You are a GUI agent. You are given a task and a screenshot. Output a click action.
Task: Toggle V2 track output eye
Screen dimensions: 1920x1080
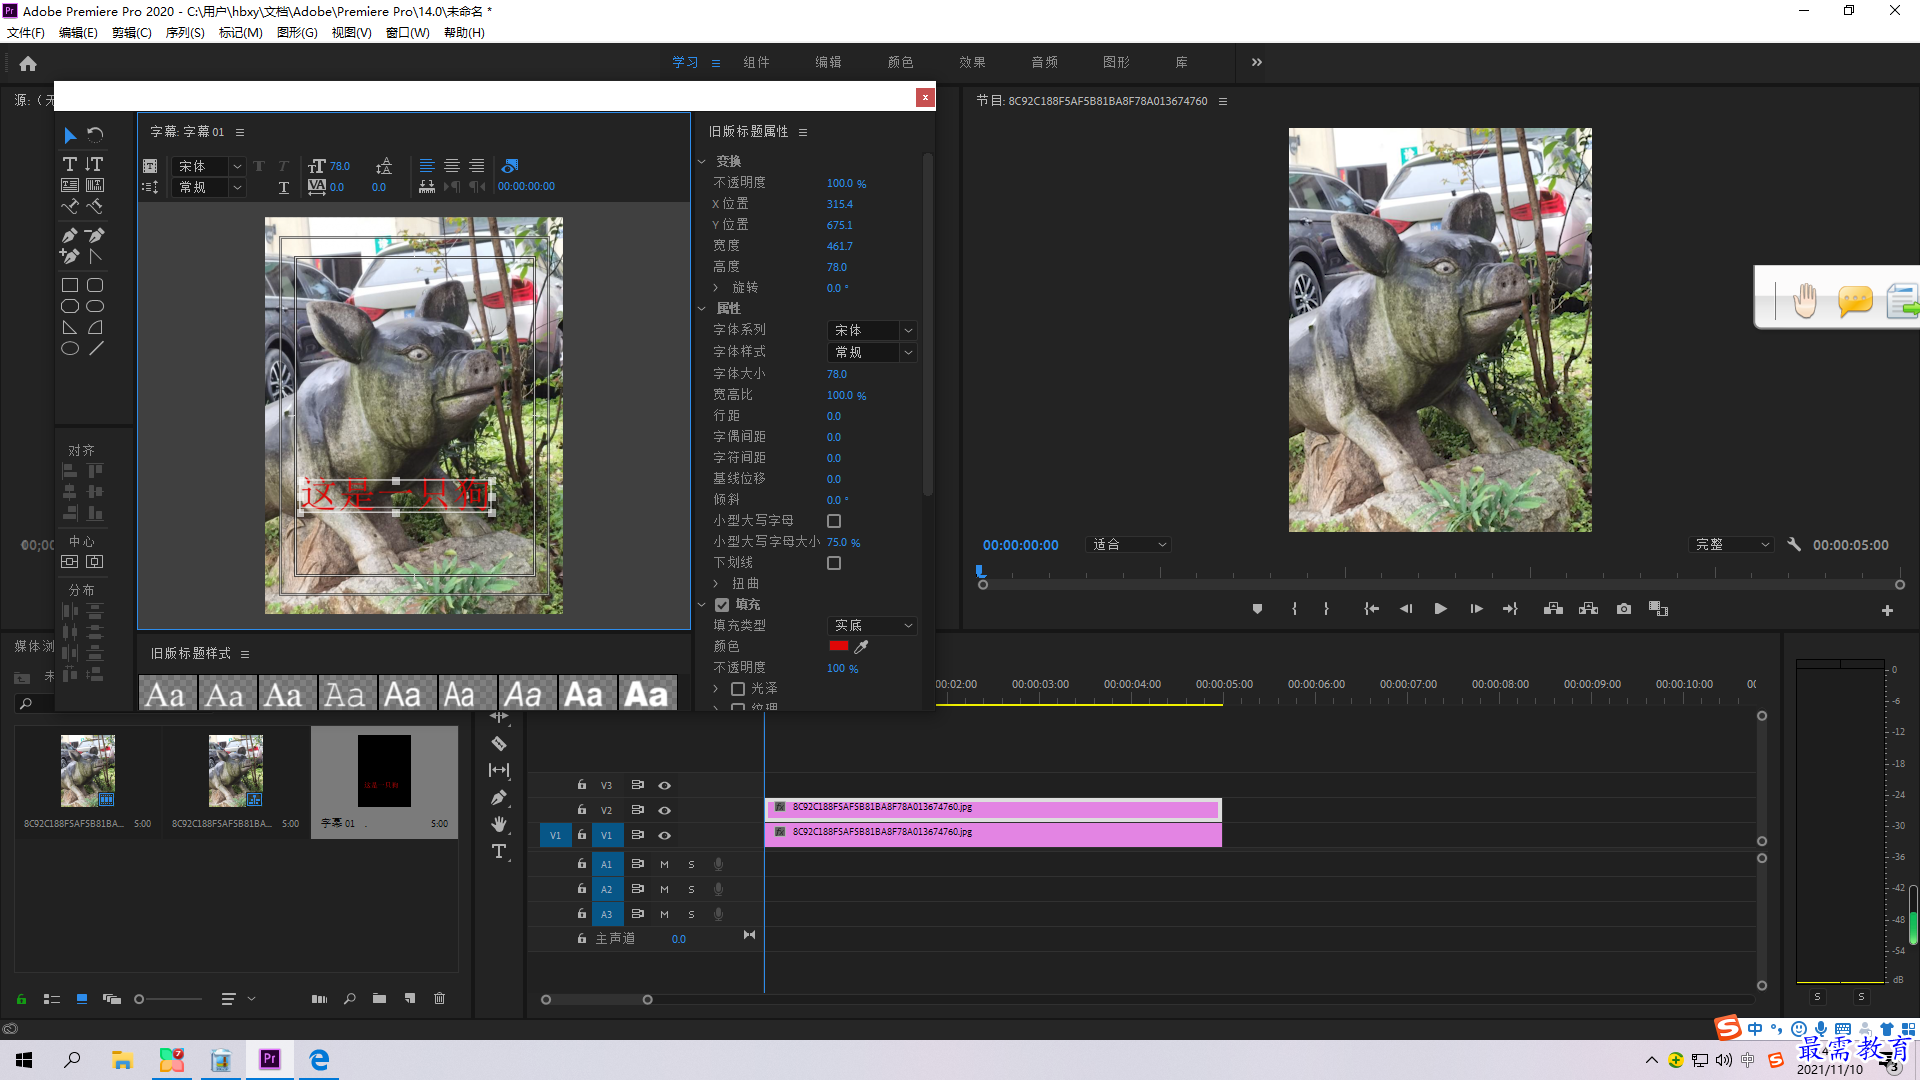(x=664, y=810)
